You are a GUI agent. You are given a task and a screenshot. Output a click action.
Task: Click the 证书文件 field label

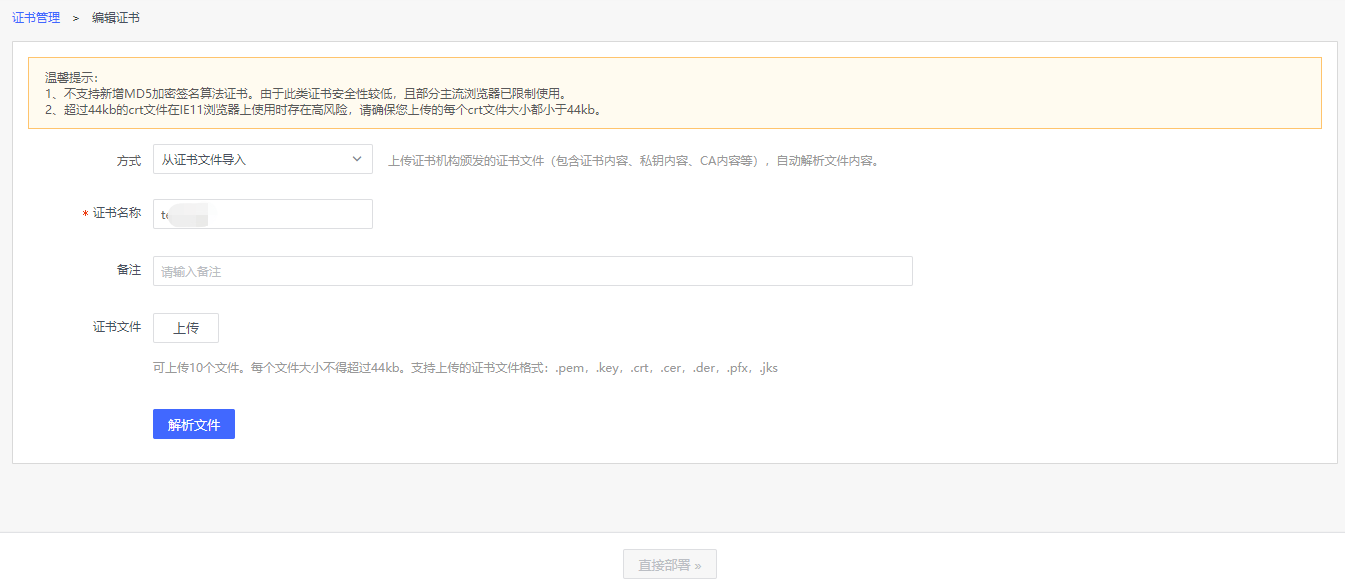point(117,327)
